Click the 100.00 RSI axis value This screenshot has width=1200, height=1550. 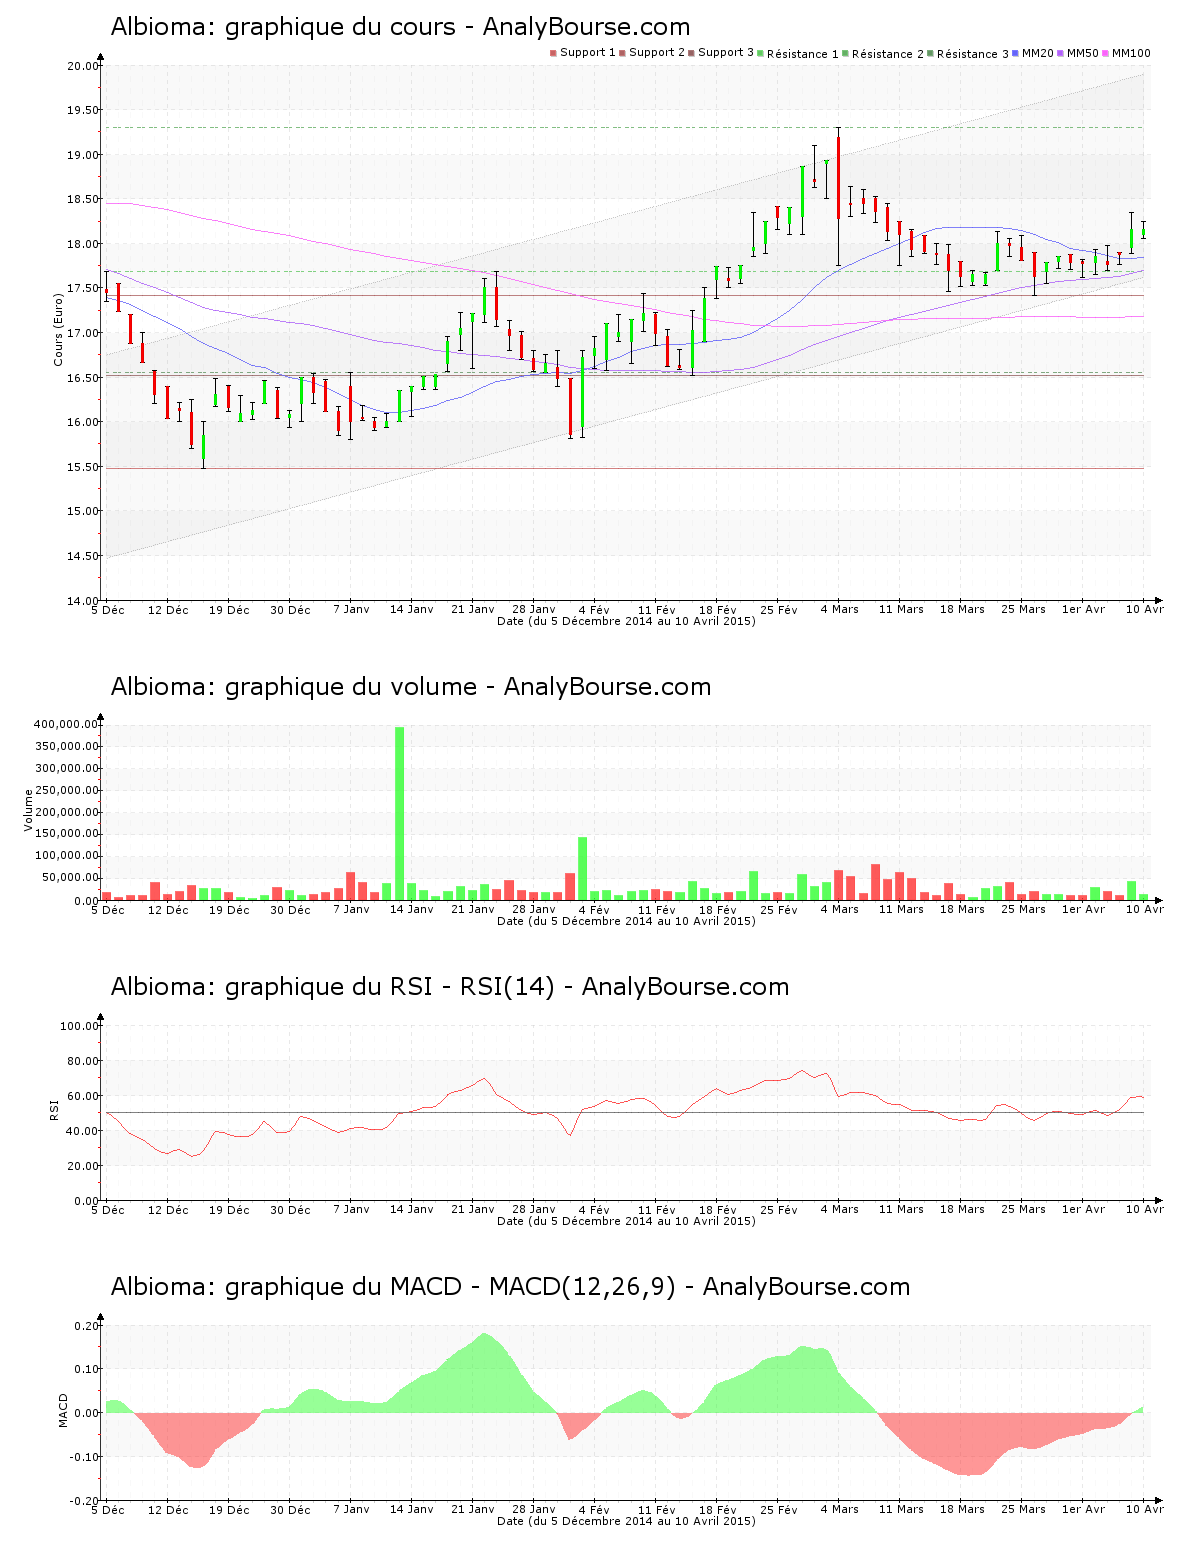[80, 1026]
